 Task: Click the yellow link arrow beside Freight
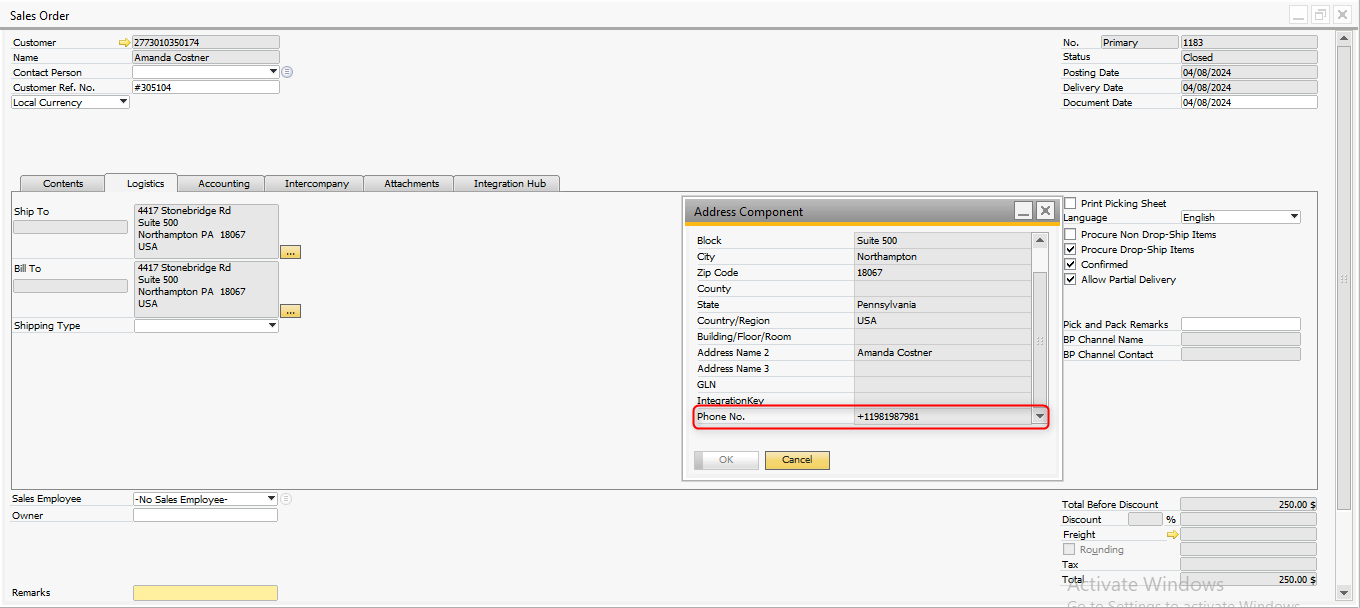(1173, 535)
